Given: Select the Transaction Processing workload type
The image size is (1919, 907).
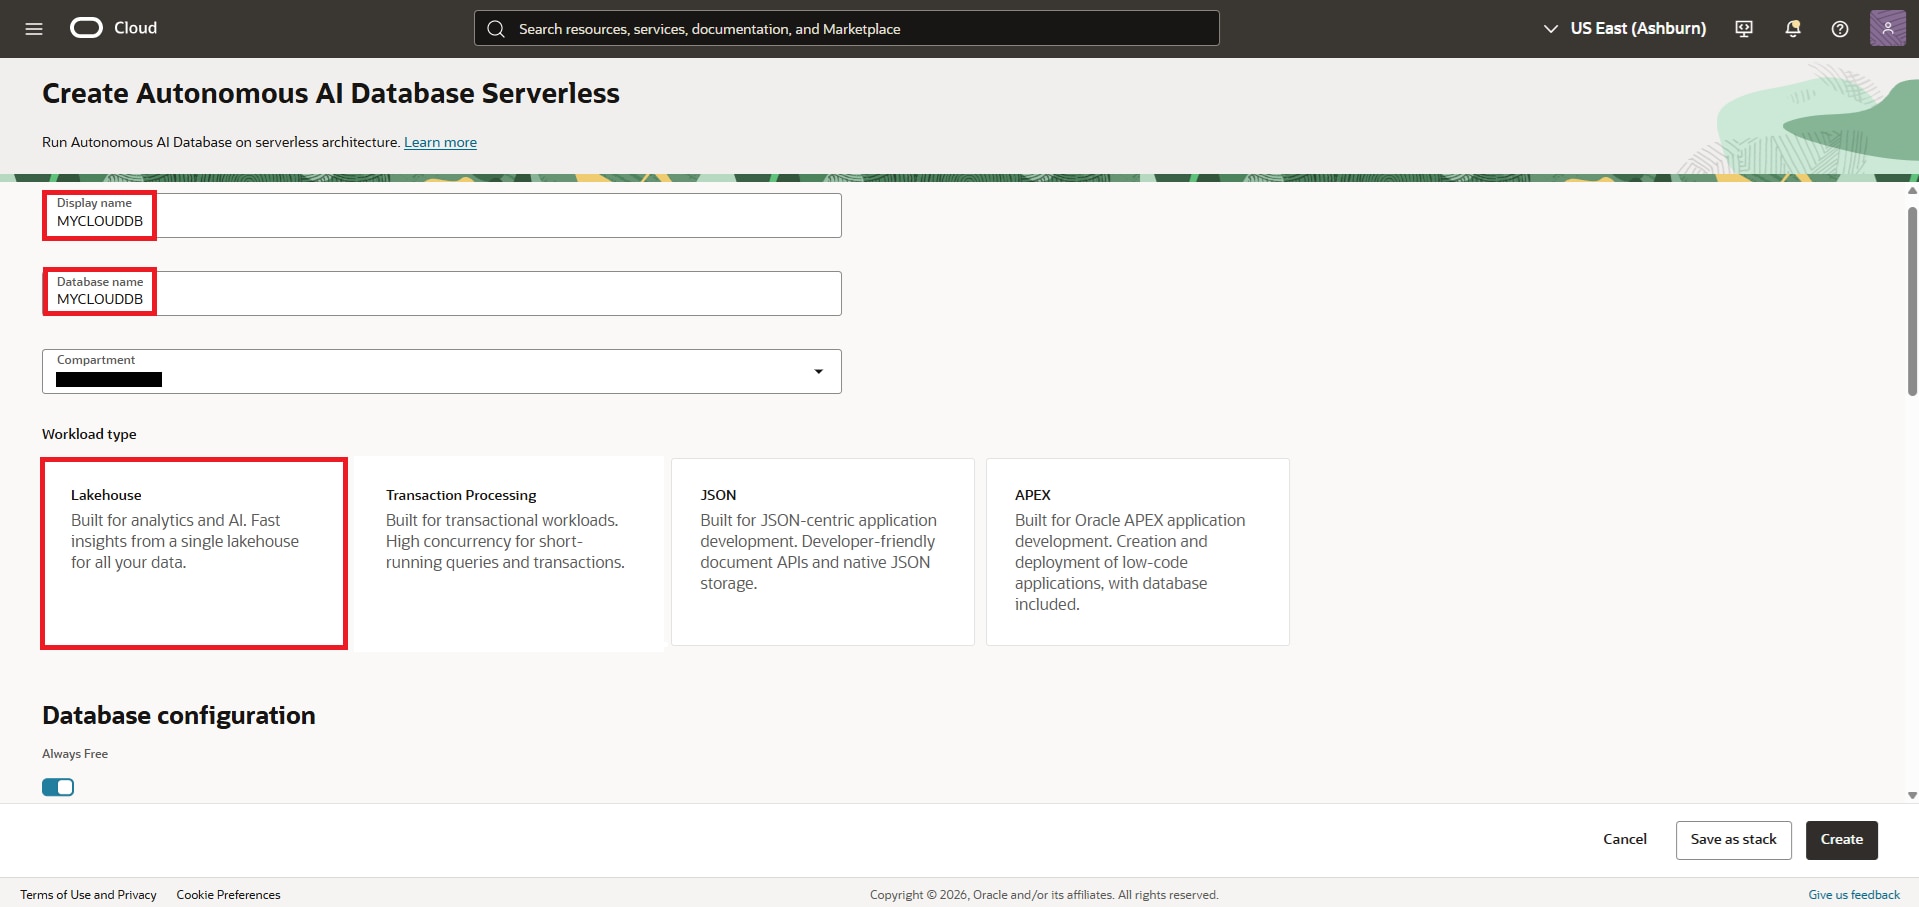Looking at the screenshot, I should [x=508, y=553].
